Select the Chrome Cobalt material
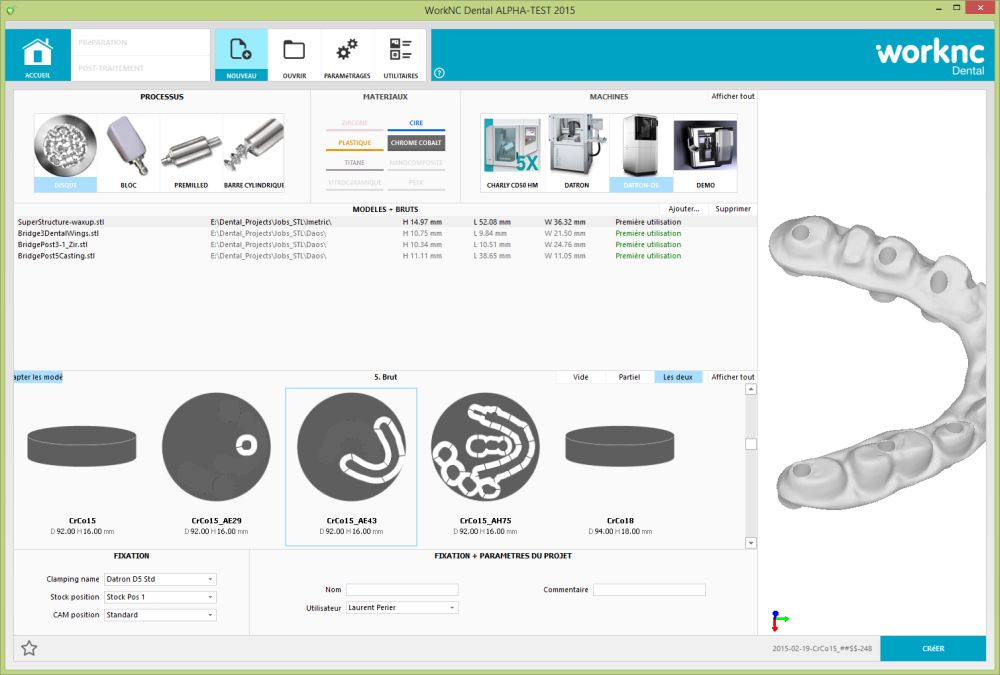The image size is (1000, 675). (x=416, y=143)
